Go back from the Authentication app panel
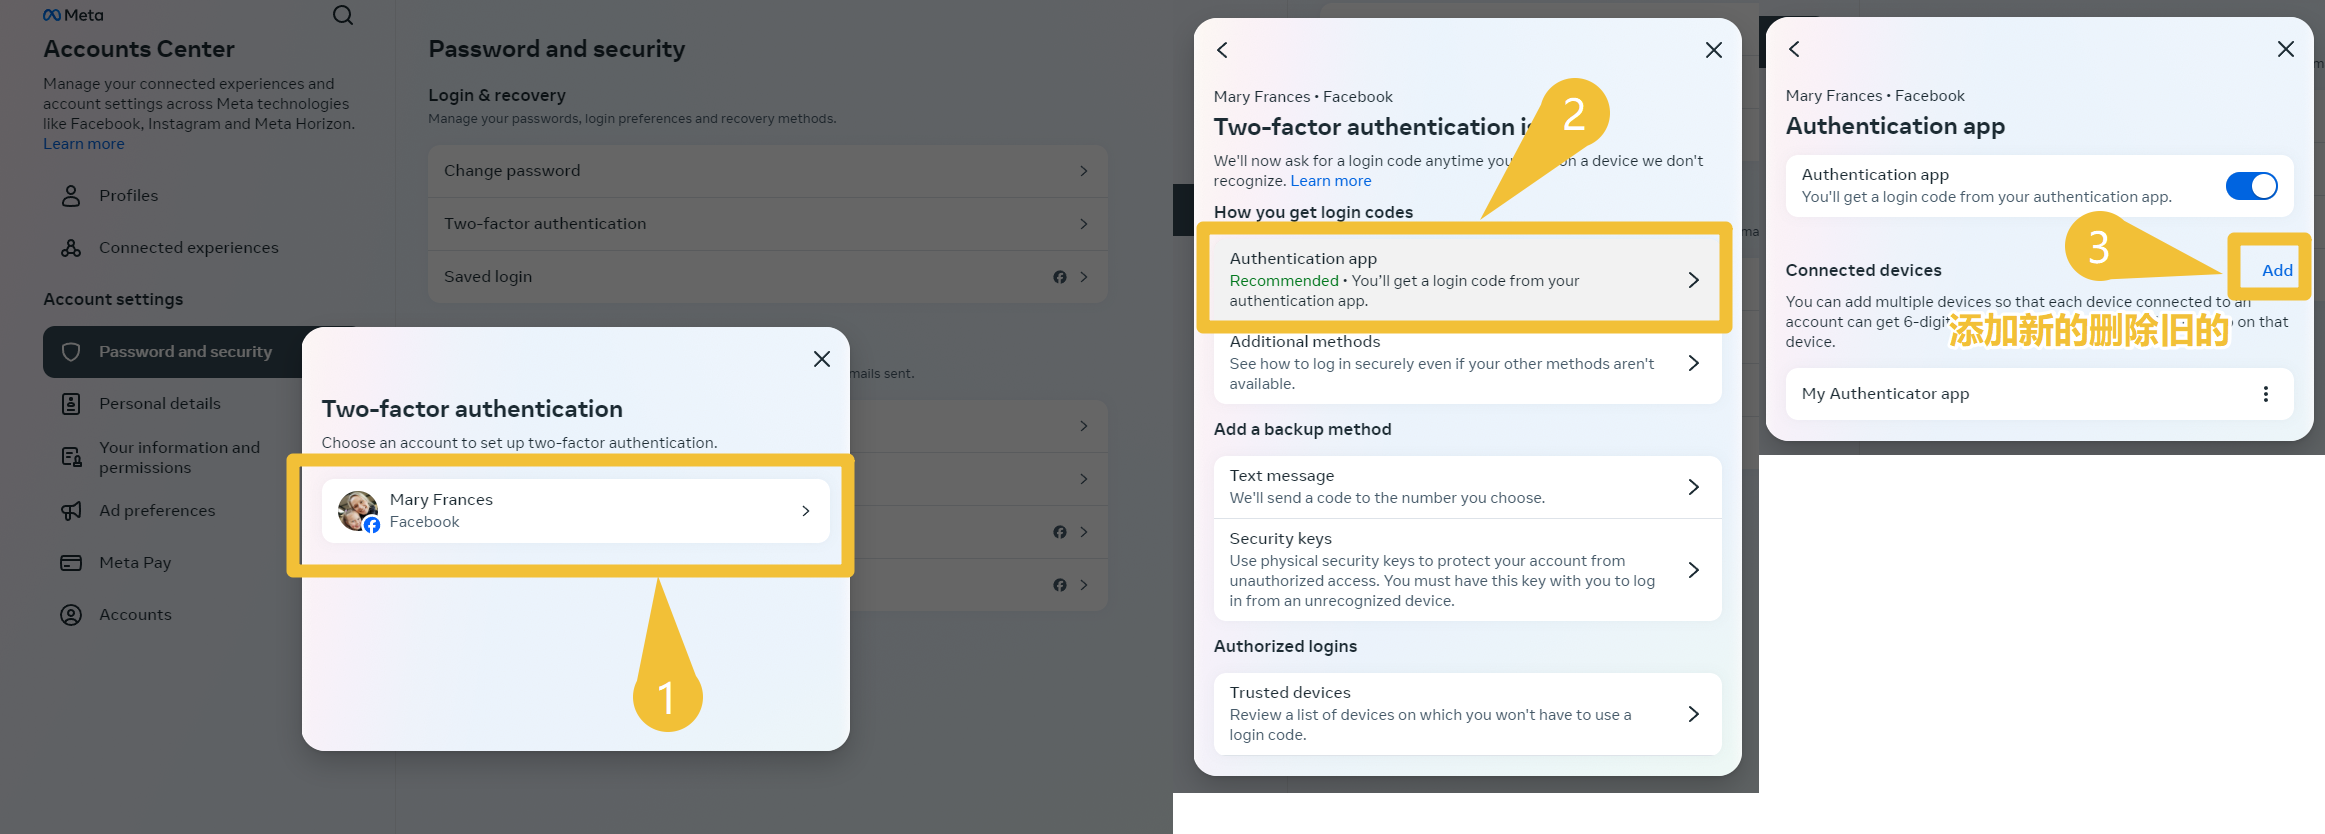Viewport: 2325px width, 834px height. tap(1794, 49)
